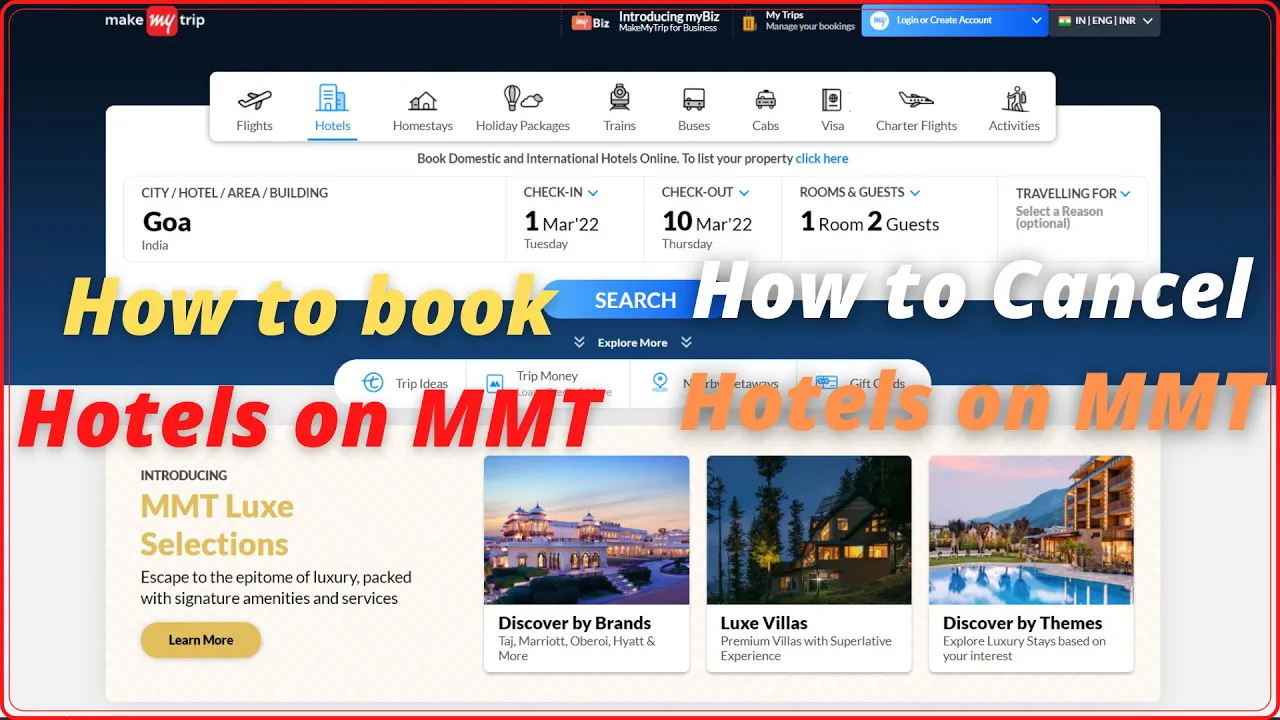Viewport: 1280px width, 720px height.
Task: Click the MakeMyTrip logo
Action: [155, 21]
